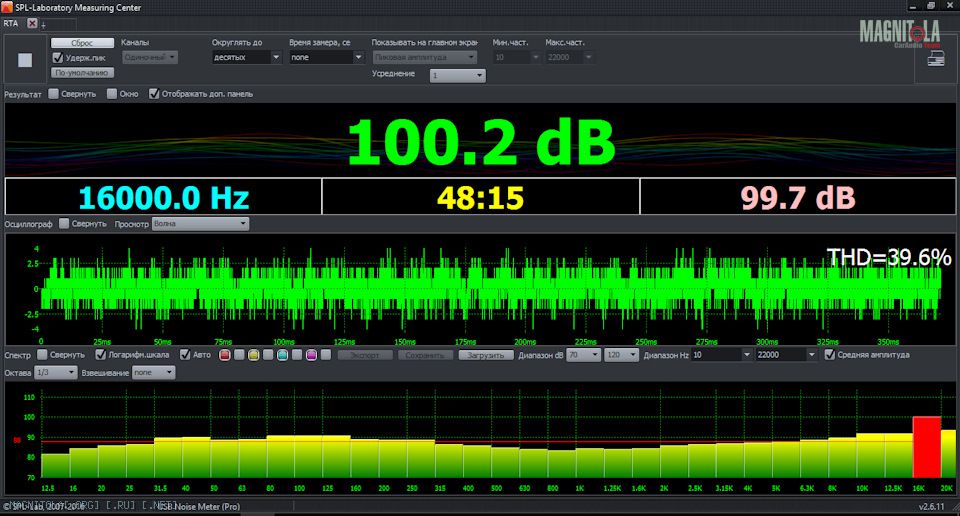Click the red 16K spectrum bar
960x516 pixels.
pyautogui.click(x=926, y=447)
